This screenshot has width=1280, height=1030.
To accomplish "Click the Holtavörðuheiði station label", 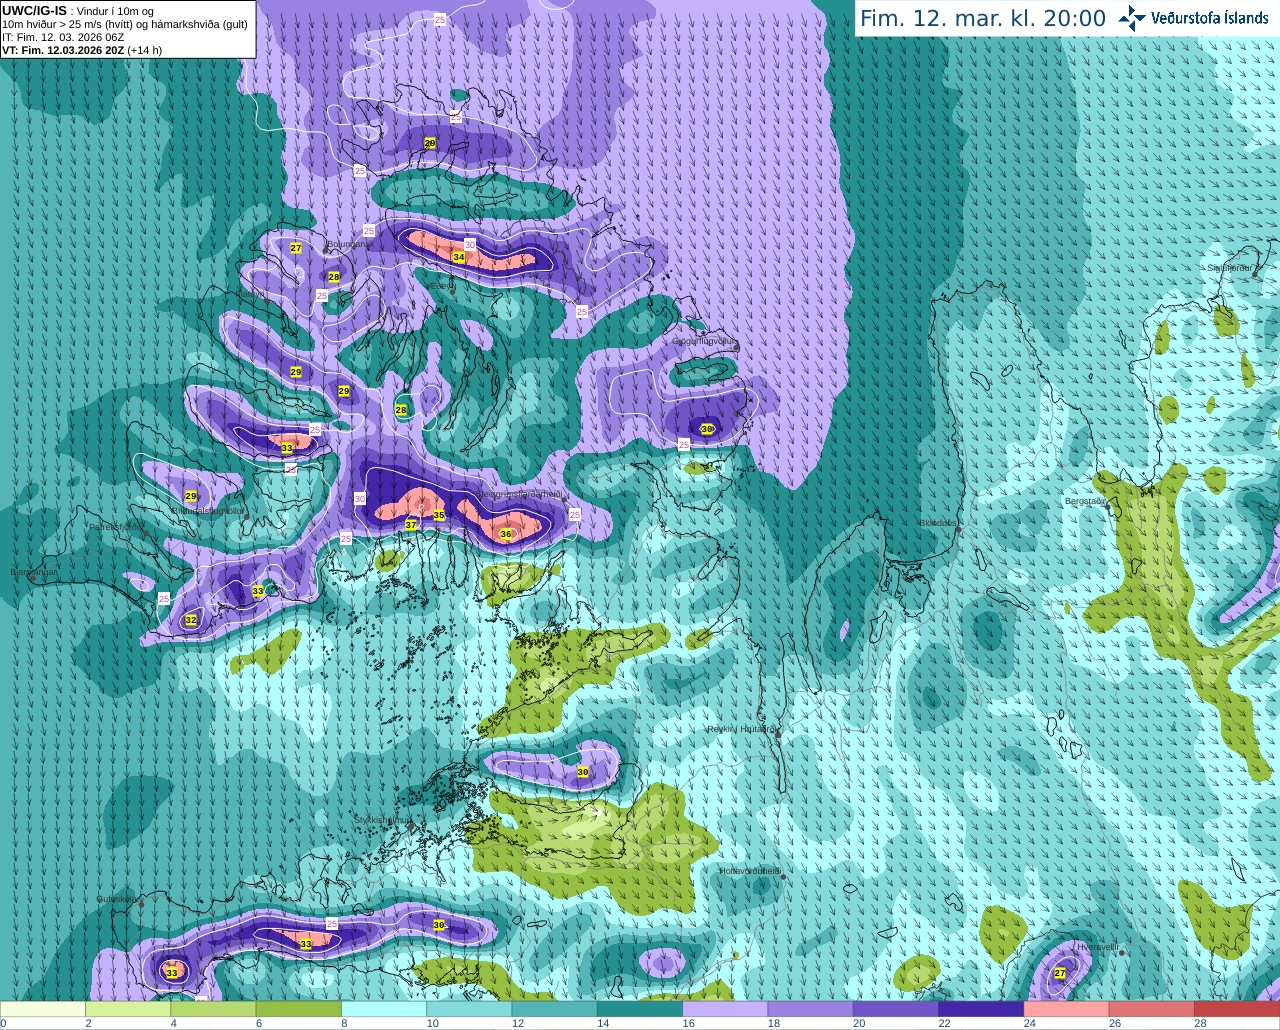I will 751,871.
